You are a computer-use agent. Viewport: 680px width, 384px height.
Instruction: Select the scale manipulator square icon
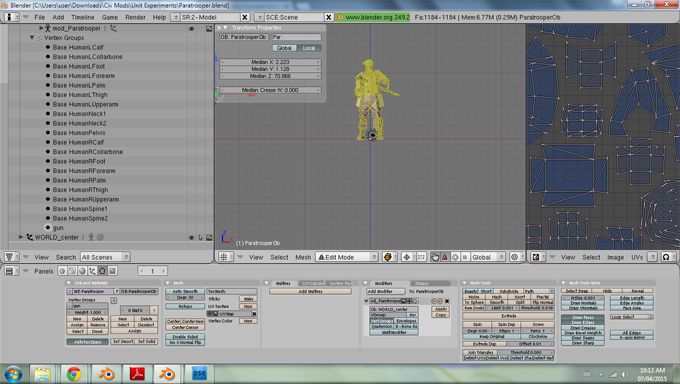pos(465,257)
